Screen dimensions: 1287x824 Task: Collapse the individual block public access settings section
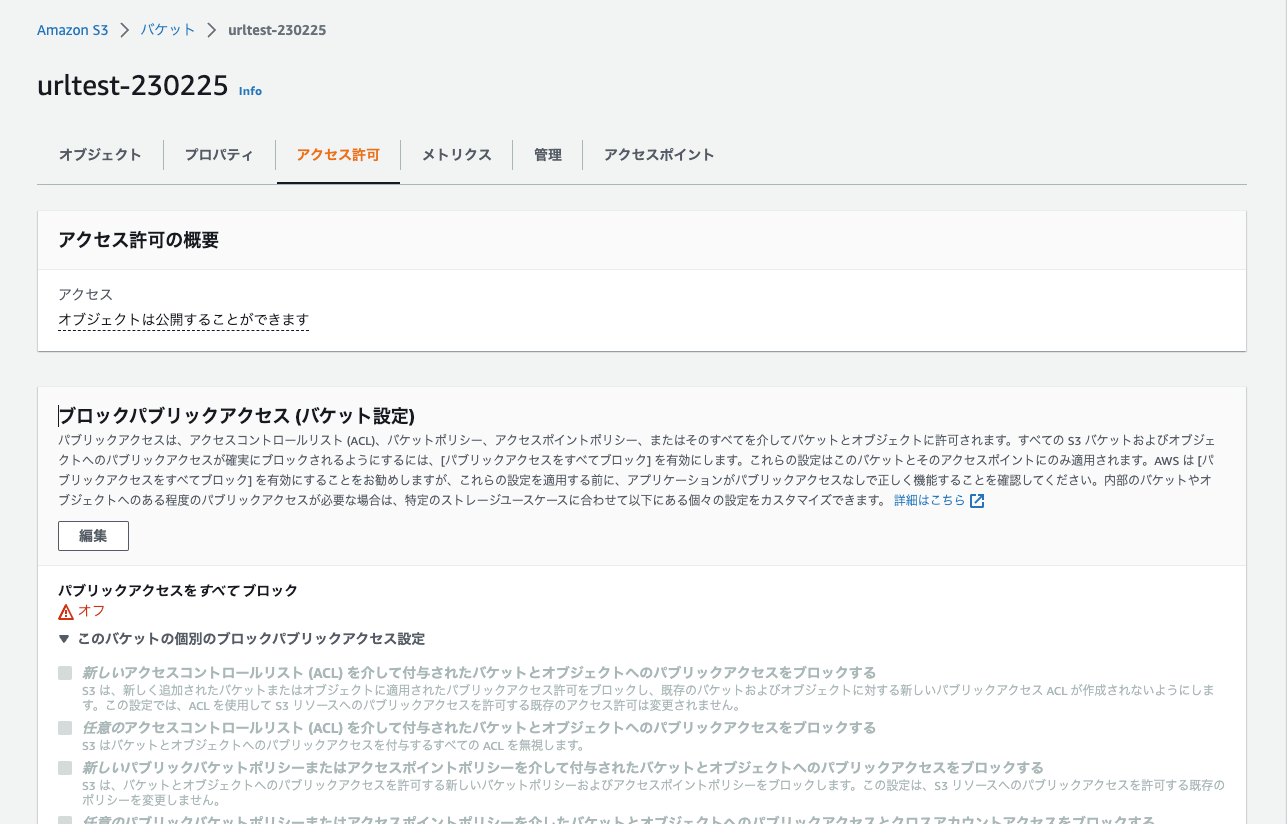[66, 638]
